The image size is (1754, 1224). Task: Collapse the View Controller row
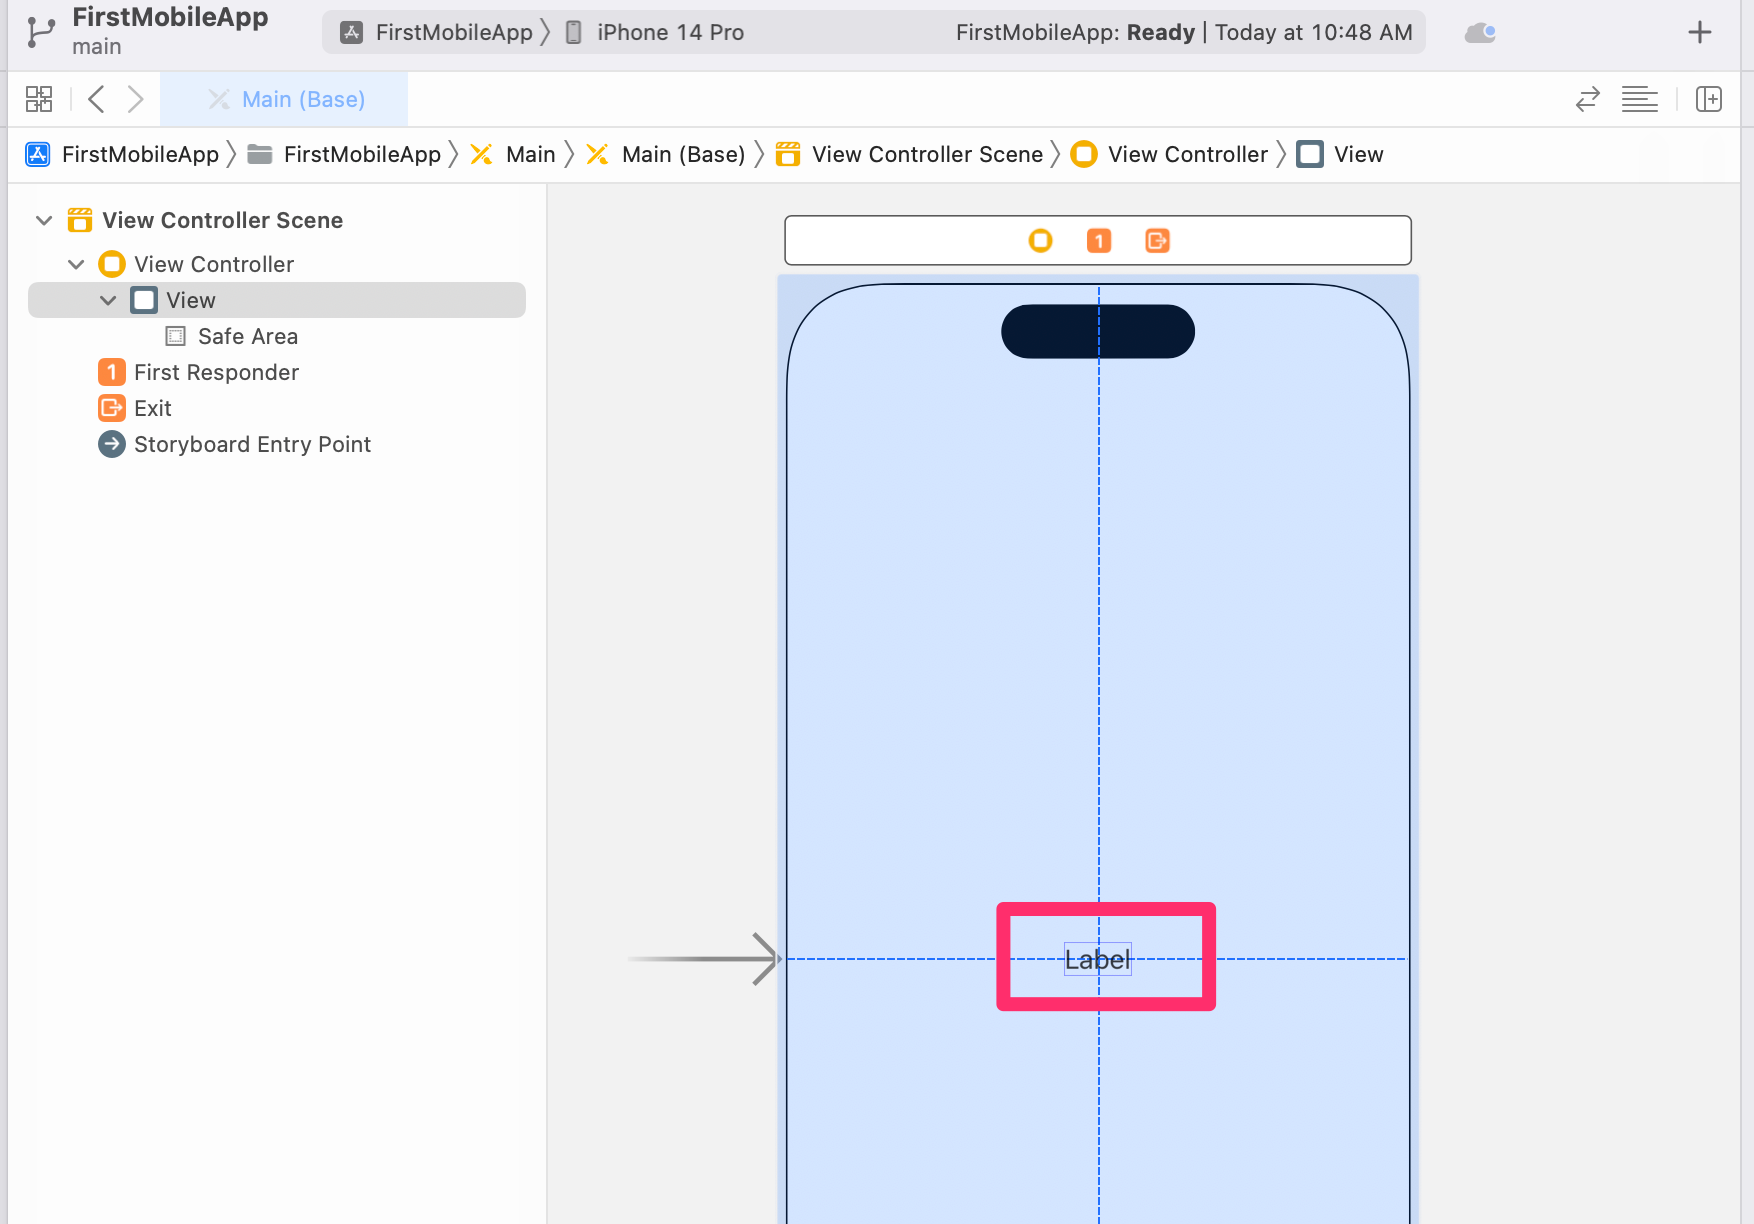pyautogui.click(x=76, y=264)
